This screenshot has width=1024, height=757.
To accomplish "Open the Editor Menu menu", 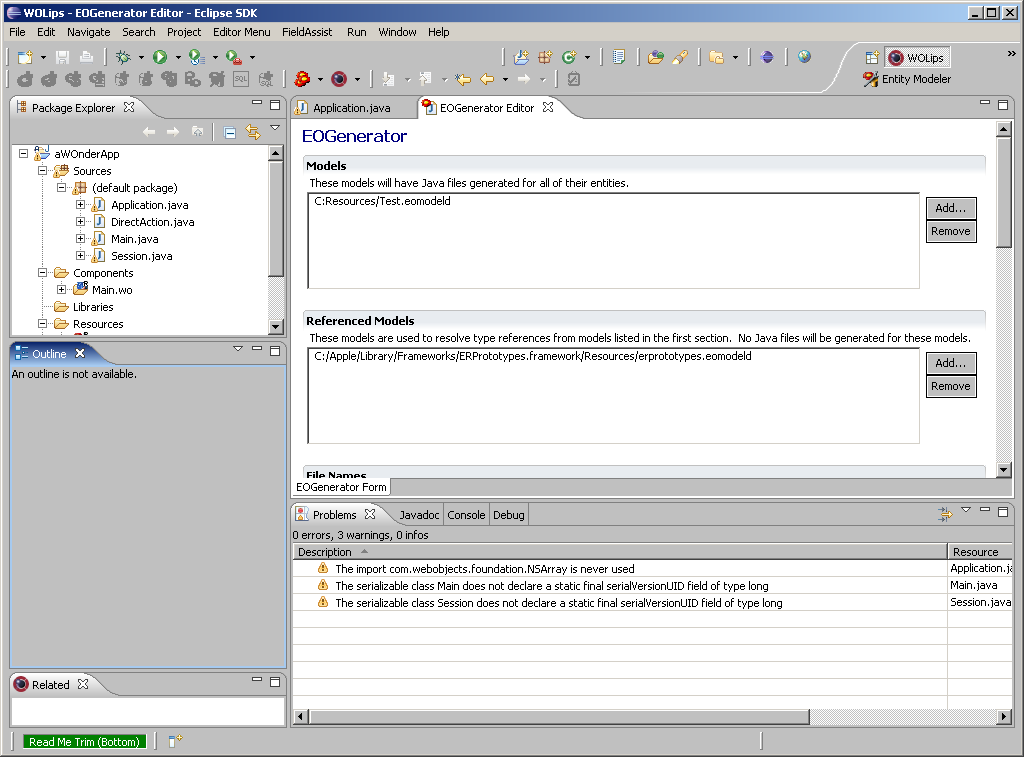I will coord(242,32).
